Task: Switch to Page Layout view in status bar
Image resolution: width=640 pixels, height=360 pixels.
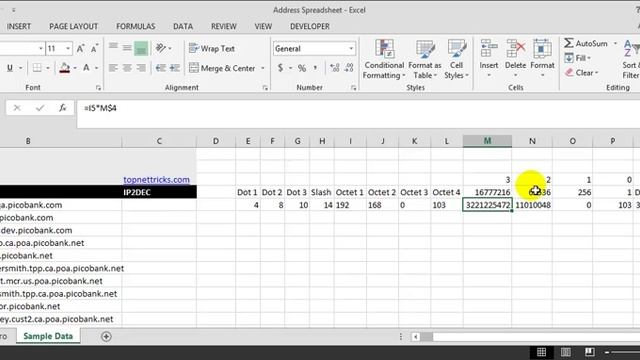Action: click(x=566, y=352)
